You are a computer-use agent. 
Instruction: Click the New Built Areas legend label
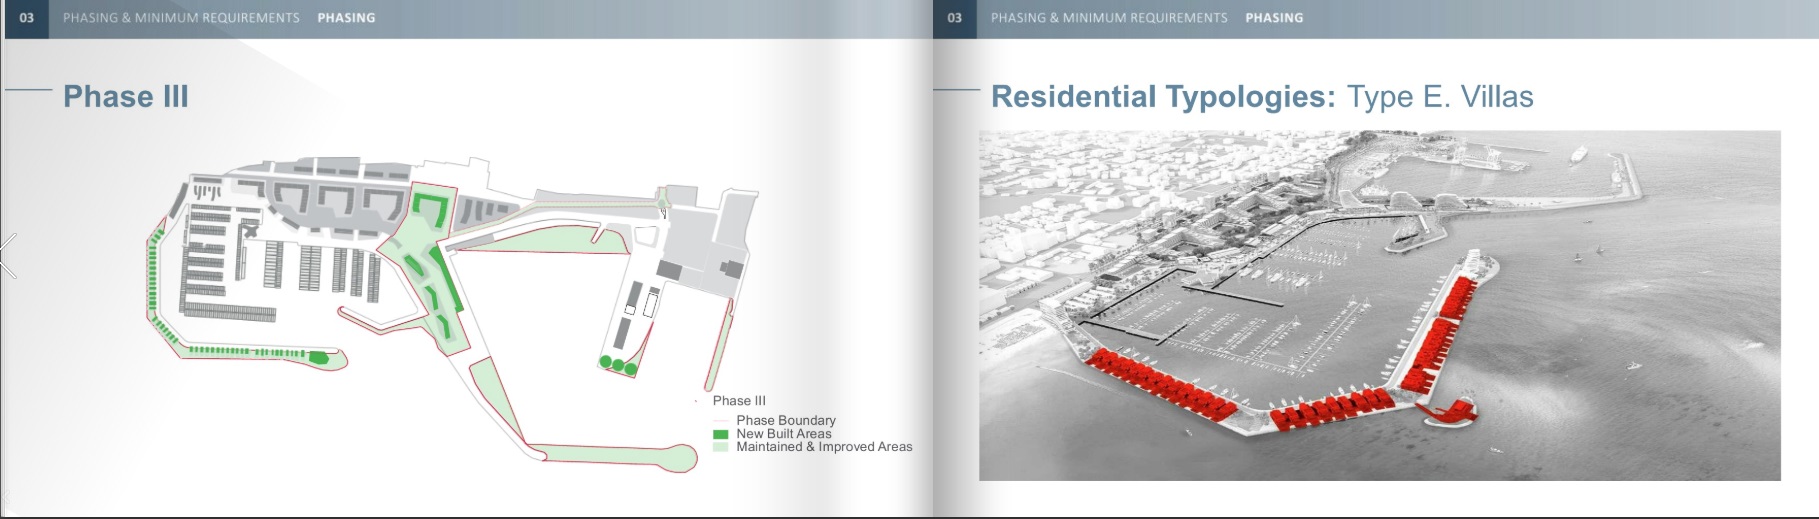point(784,434)
